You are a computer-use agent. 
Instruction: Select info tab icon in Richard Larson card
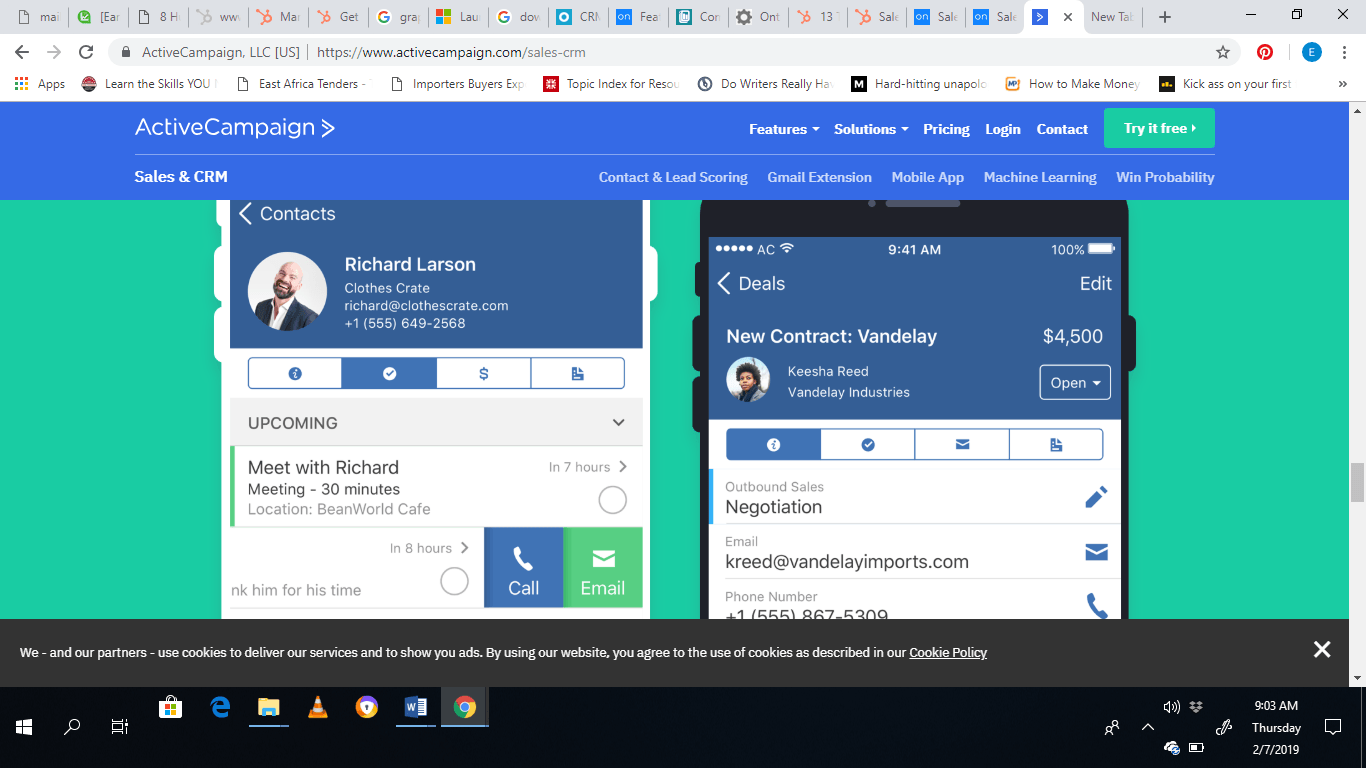pos(295,373)
